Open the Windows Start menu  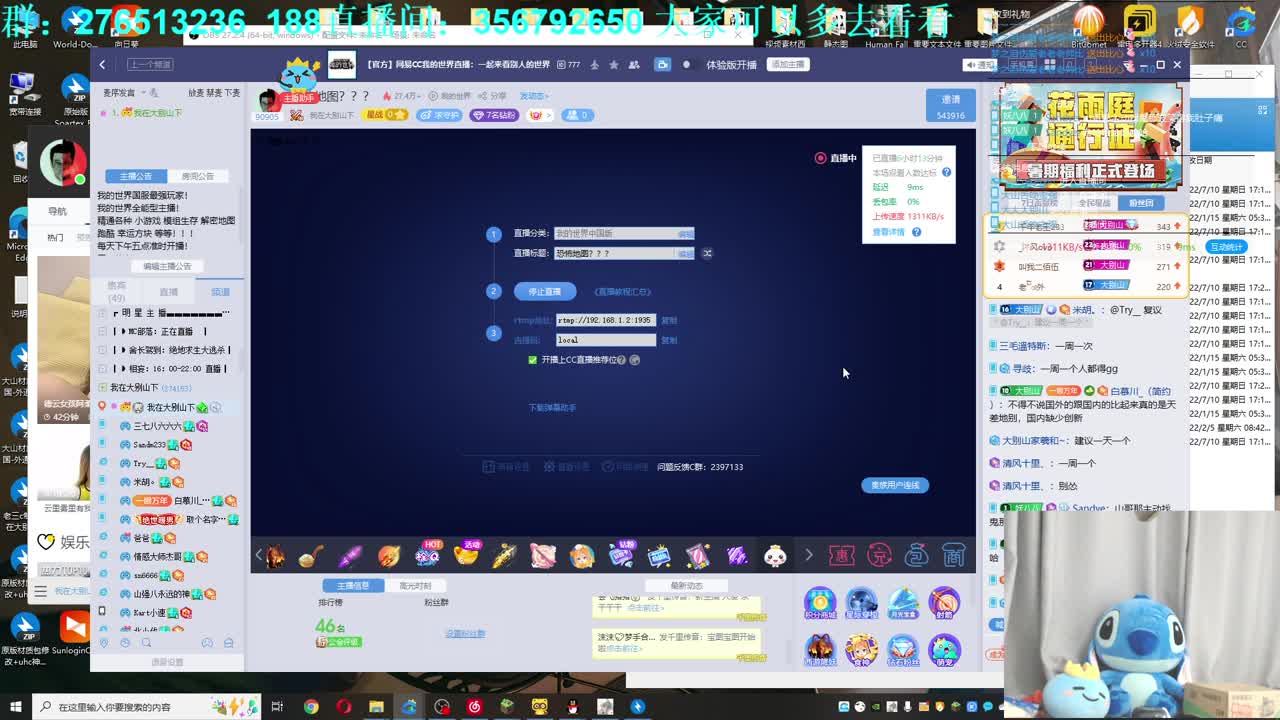click(x=15, y=707)
